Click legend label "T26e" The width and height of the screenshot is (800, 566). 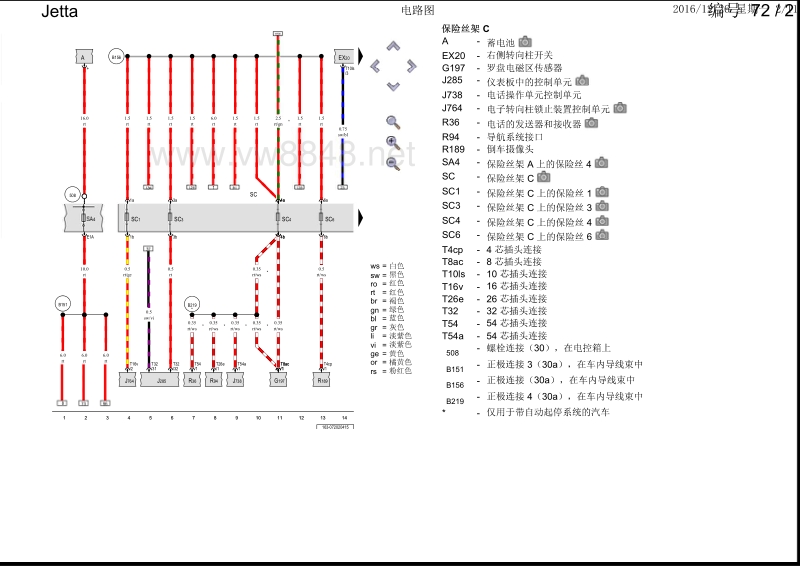coord(453,299)
